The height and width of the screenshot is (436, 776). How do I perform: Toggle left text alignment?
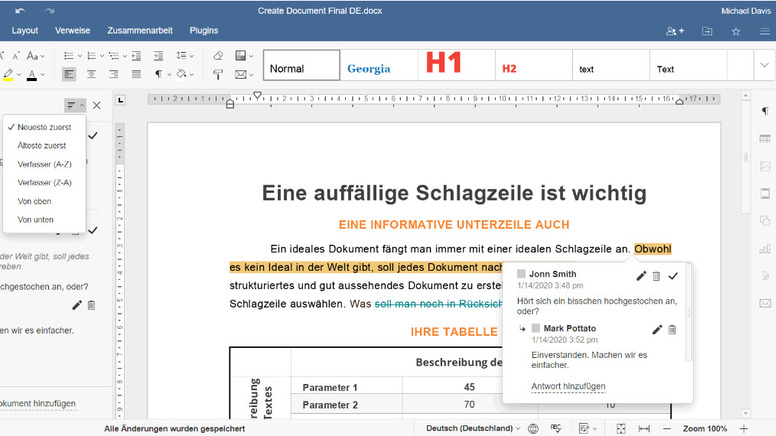69,74
